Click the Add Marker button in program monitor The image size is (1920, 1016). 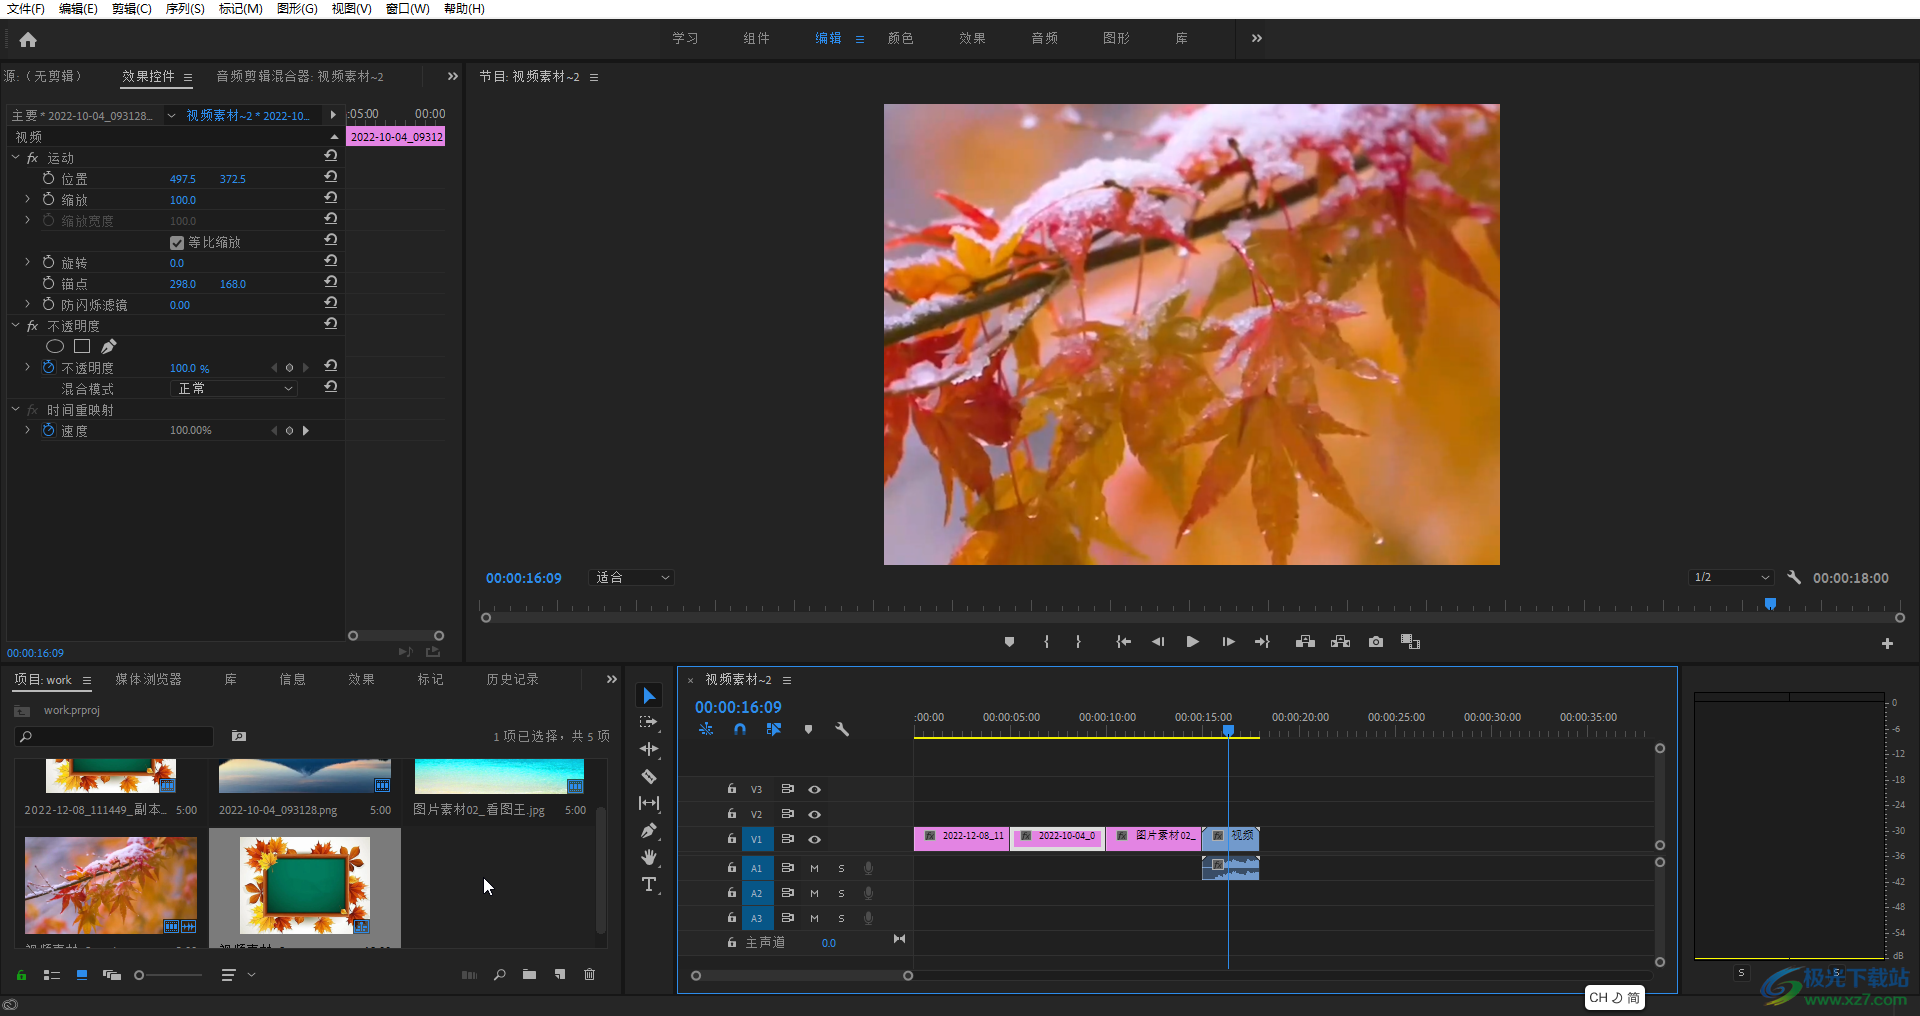[x=1009, y=642]
